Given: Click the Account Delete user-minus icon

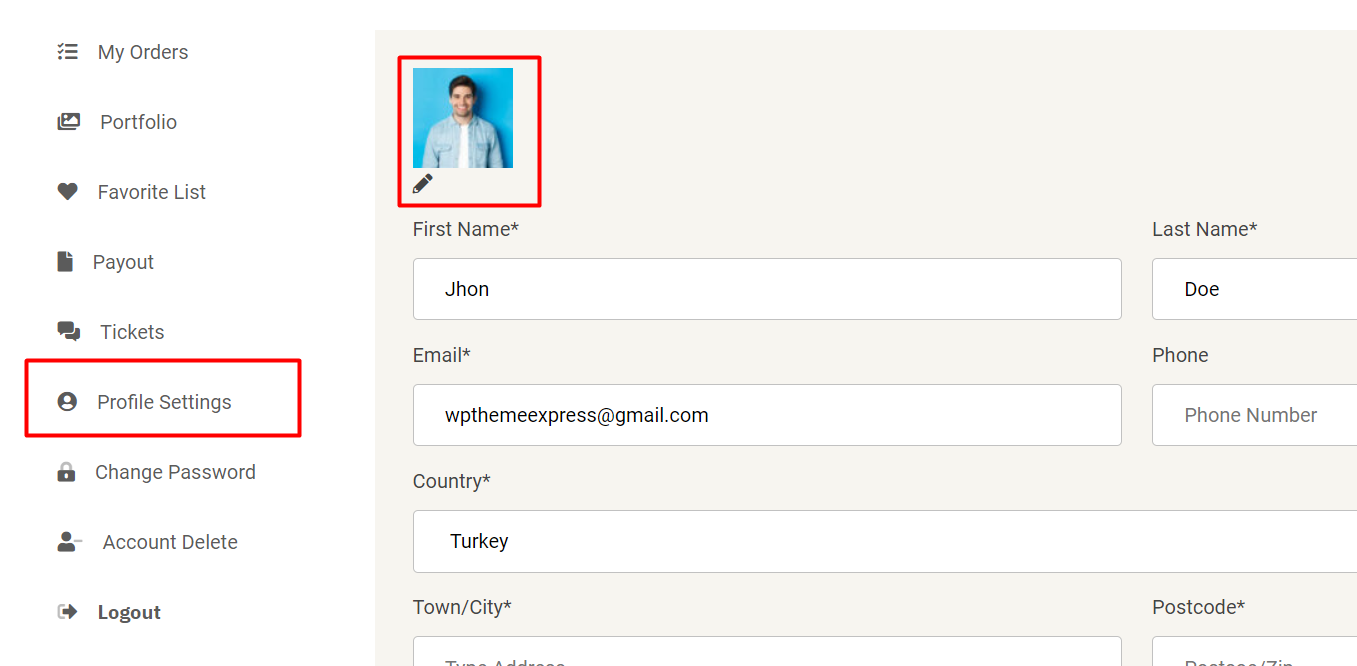Looking at the screenshot, I should tap(70, 542).
